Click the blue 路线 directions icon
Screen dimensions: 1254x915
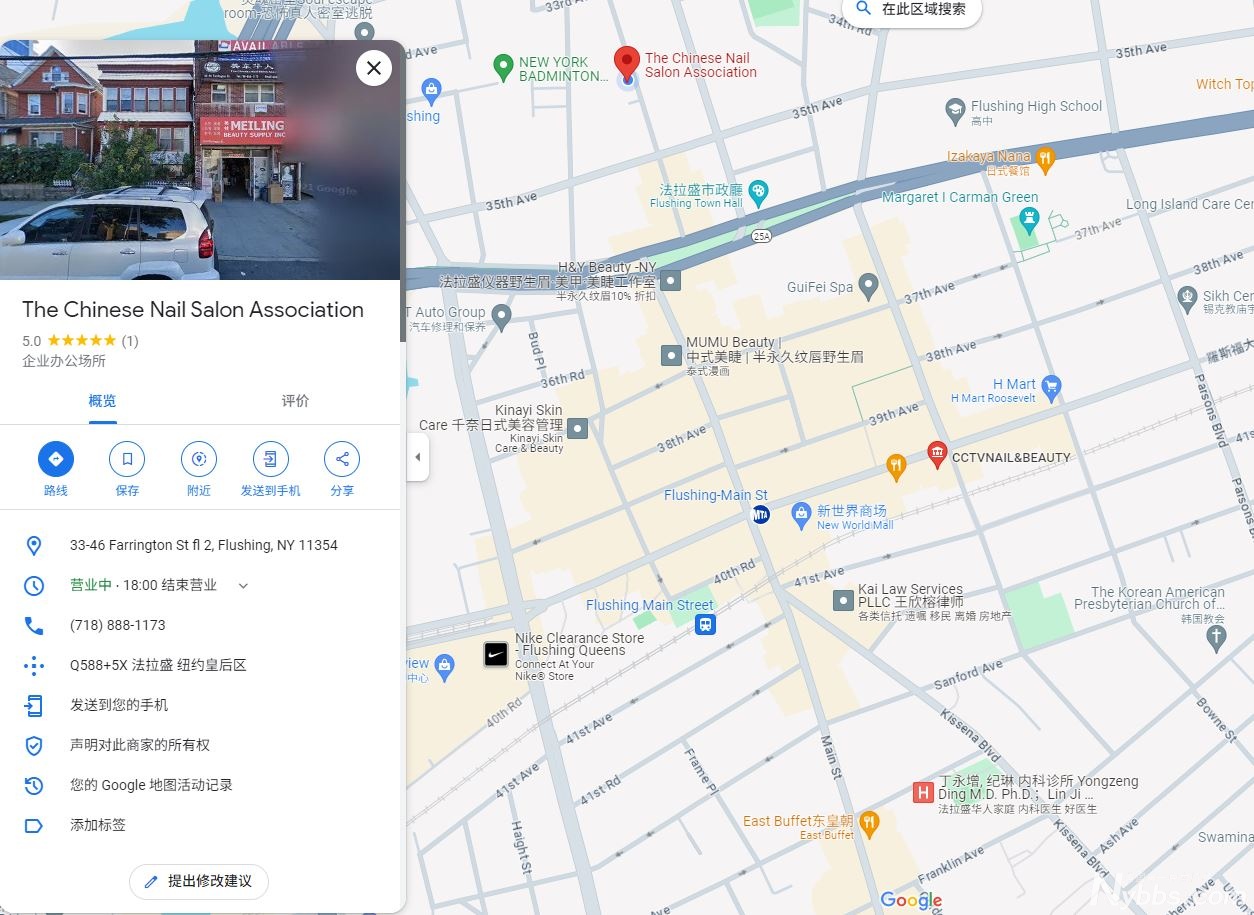tap(56, 459)
